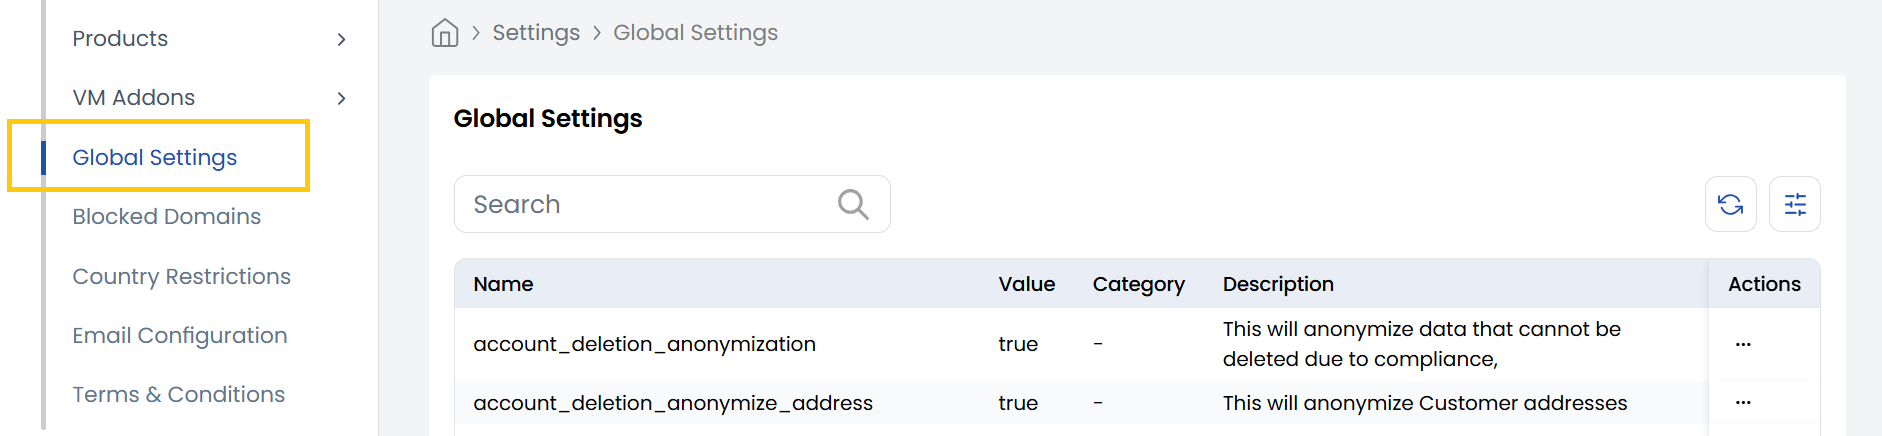
Task: Click the Settings breadcrumb link
Action: coord(535,33)
